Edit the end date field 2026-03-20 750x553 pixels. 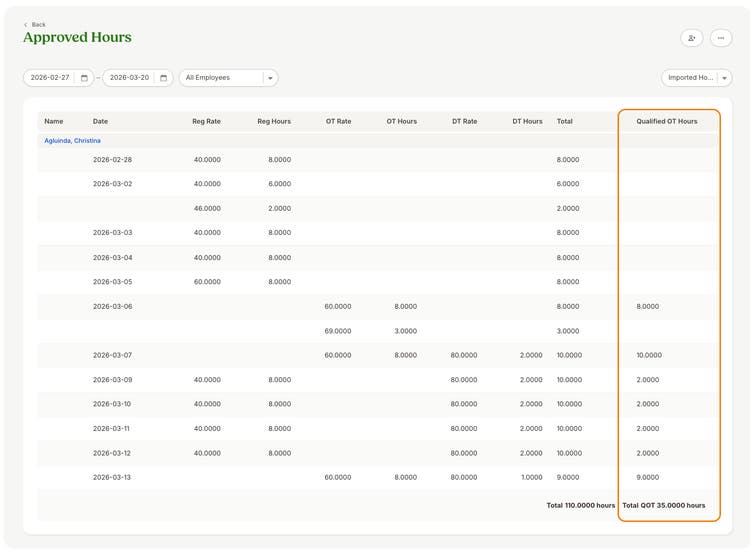pyautogui.click(x=129, y=77)
